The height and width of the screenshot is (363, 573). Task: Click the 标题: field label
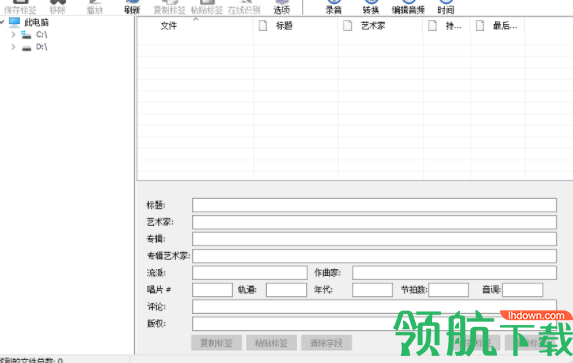[x=156, y=205]
